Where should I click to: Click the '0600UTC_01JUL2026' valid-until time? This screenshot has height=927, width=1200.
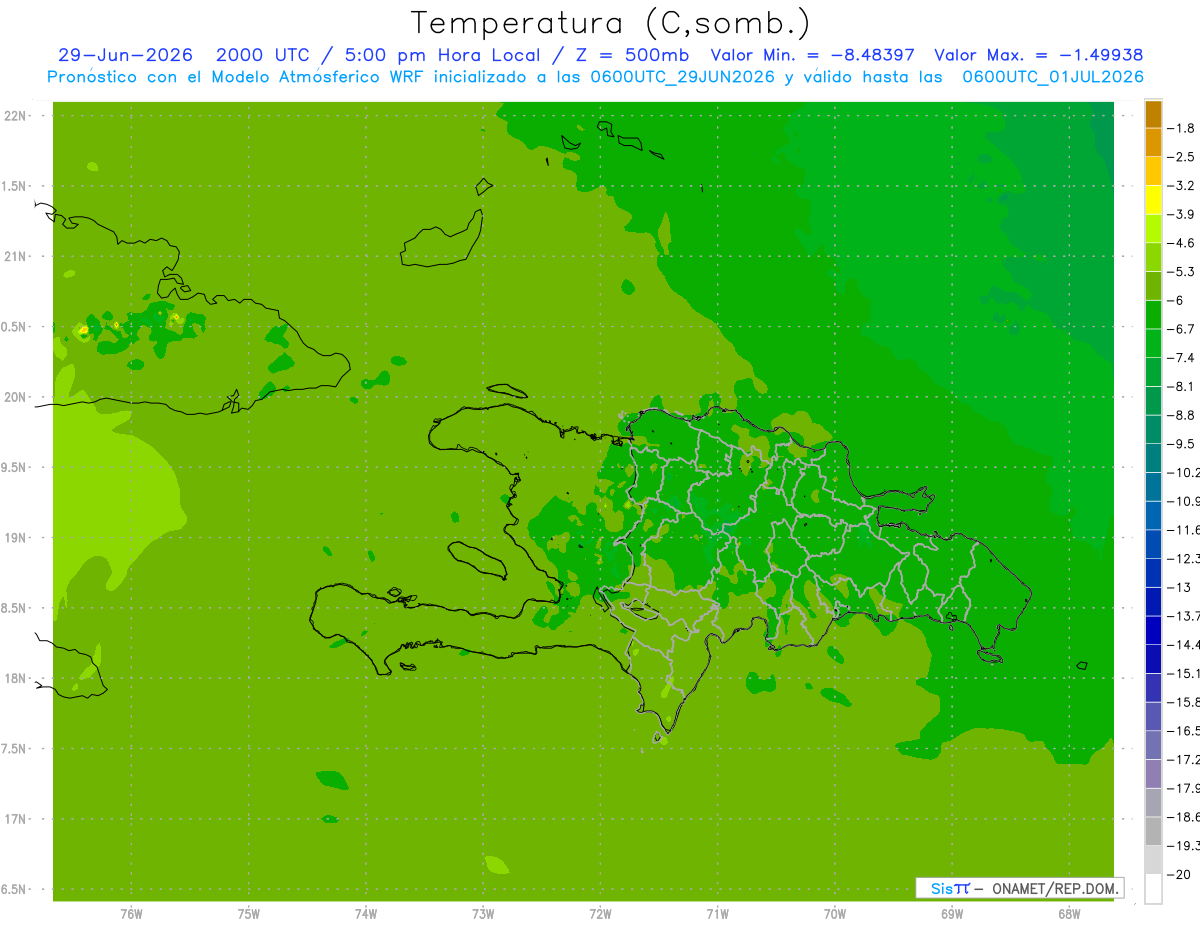click(x=1053, y=77)
